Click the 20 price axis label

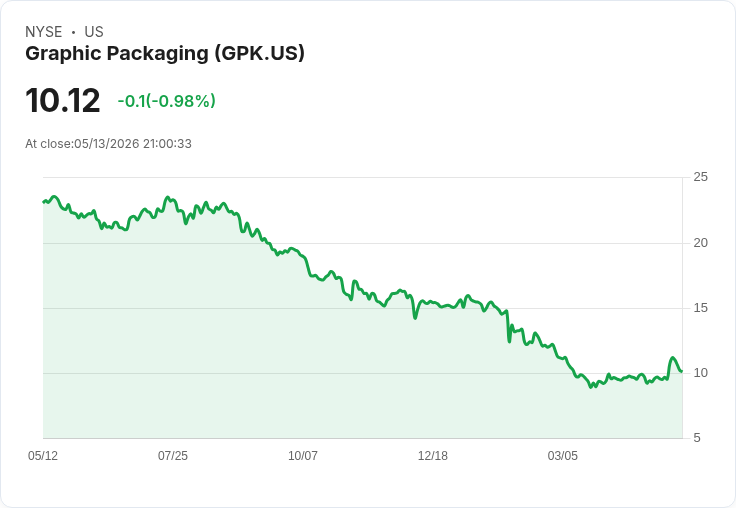[701, 243]
